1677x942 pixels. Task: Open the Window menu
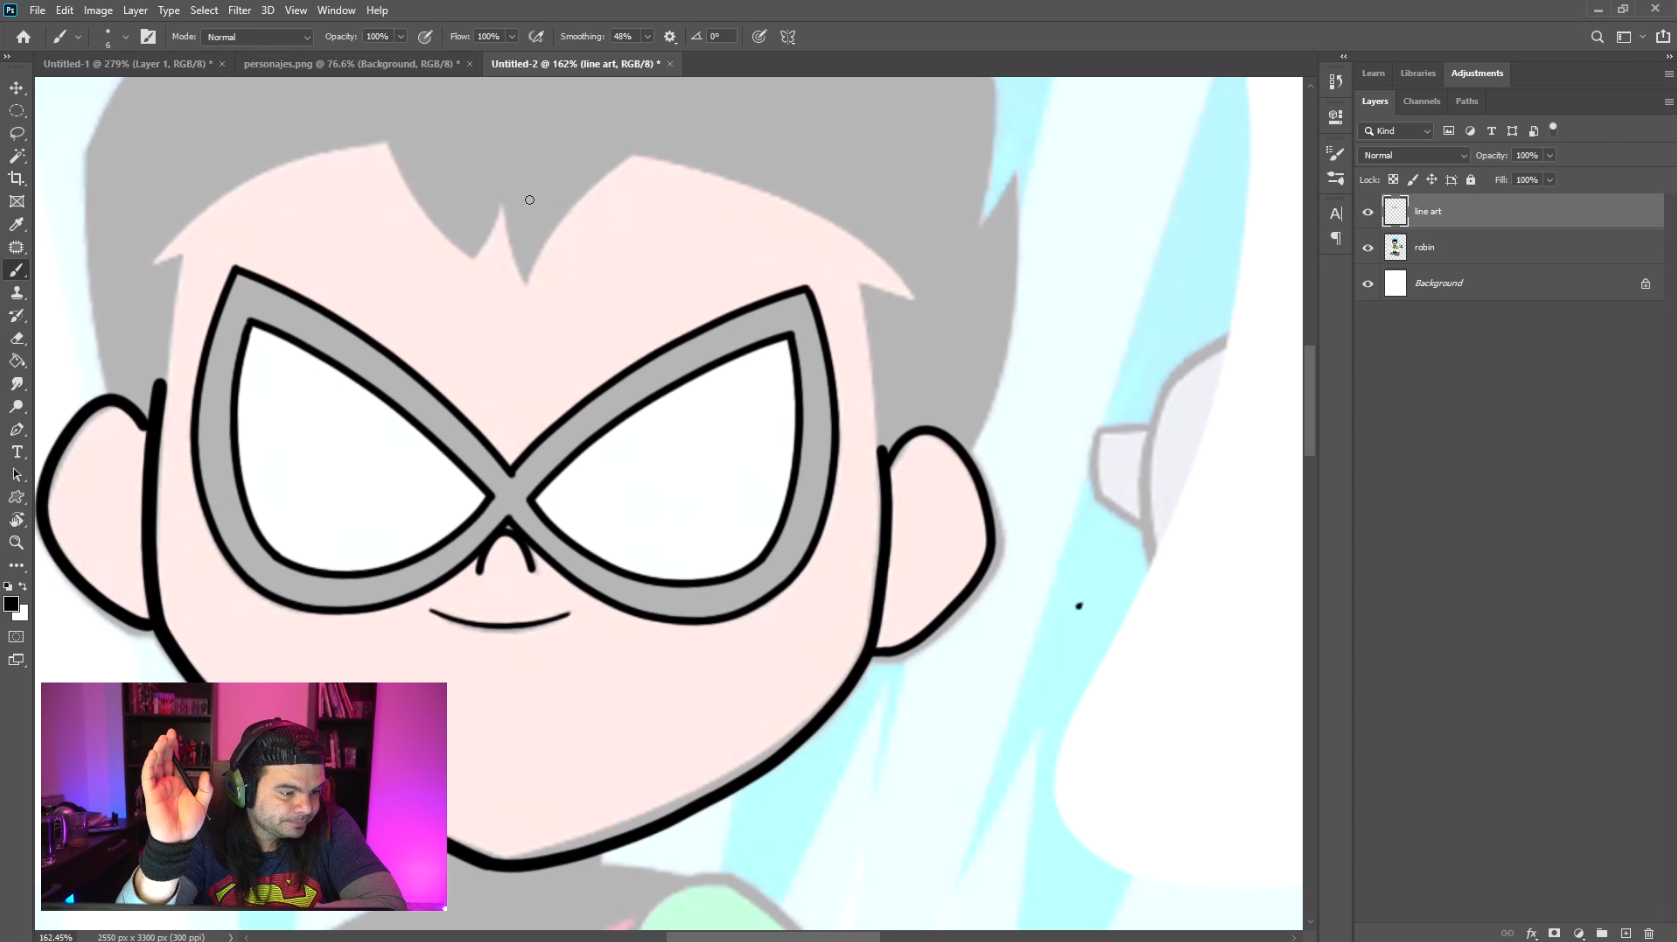(x=336, y=10)
